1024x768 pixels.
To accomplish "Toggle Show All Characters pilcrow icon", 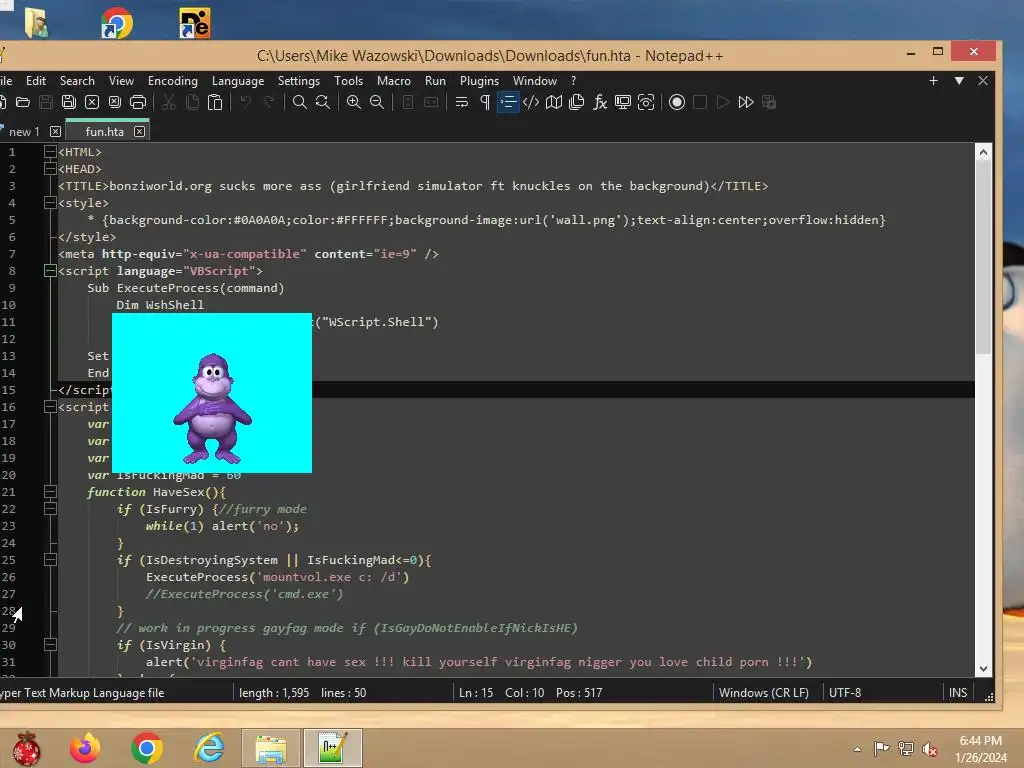I will 485,102.
